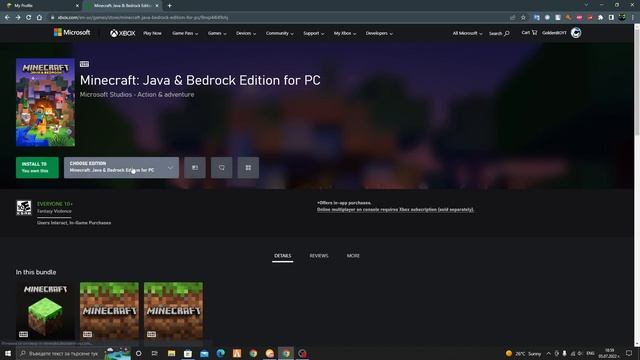
Task: Expand the Developers menu
Action: point(379,33)
